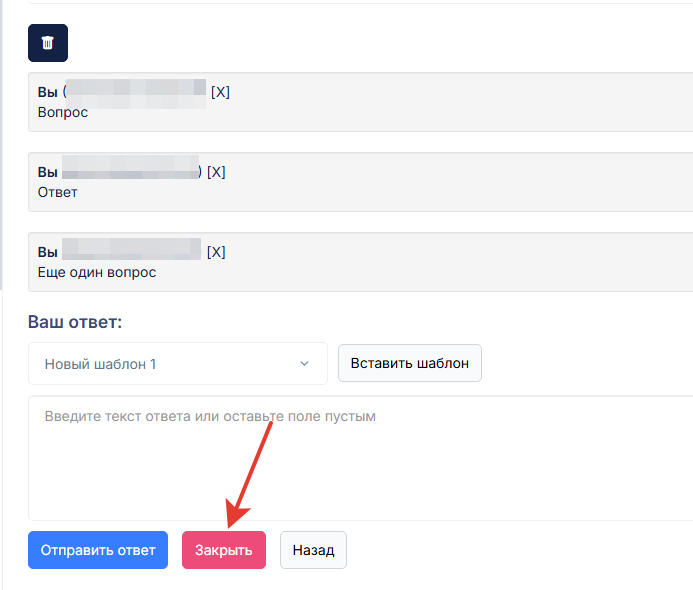Open the "Новый шаблон 1" template dropdown

(177, 364)
